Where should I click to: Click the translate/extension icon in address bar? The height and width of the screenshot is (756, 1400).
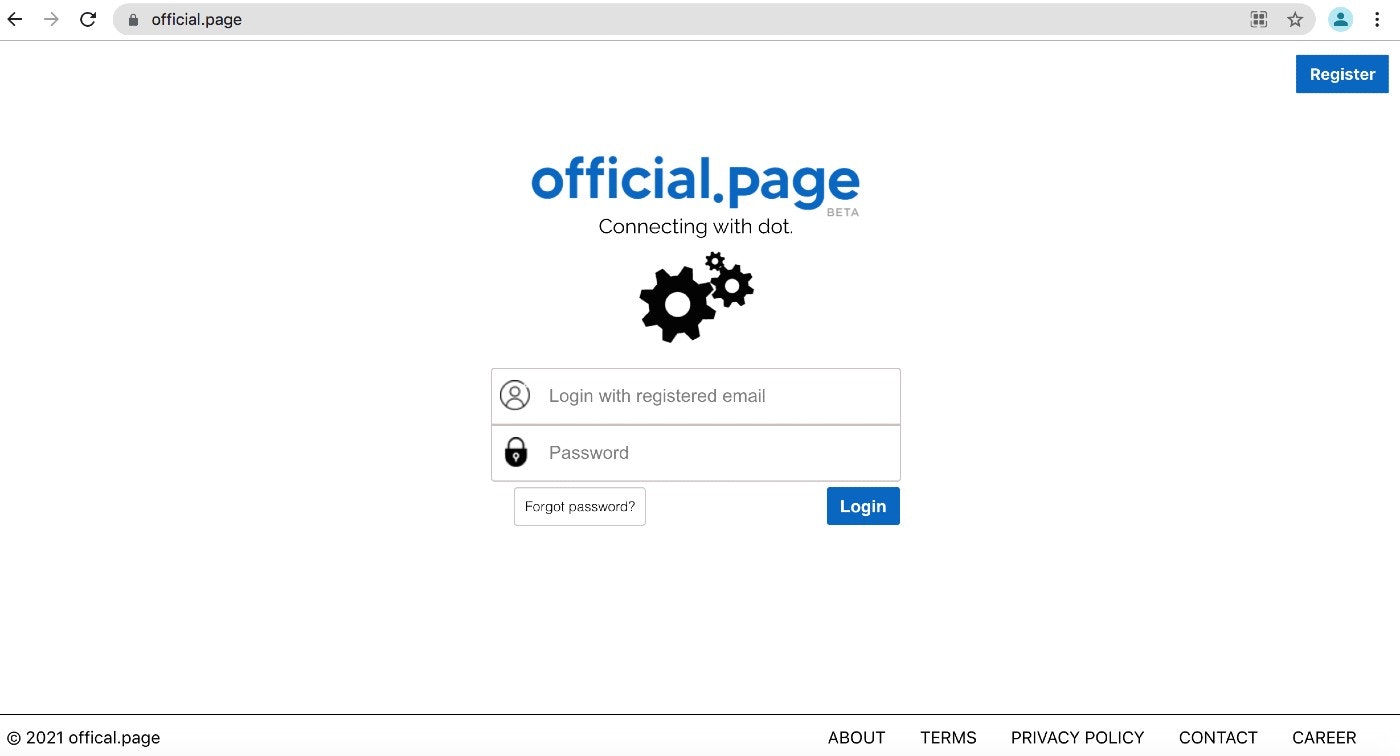(1259, 18)
